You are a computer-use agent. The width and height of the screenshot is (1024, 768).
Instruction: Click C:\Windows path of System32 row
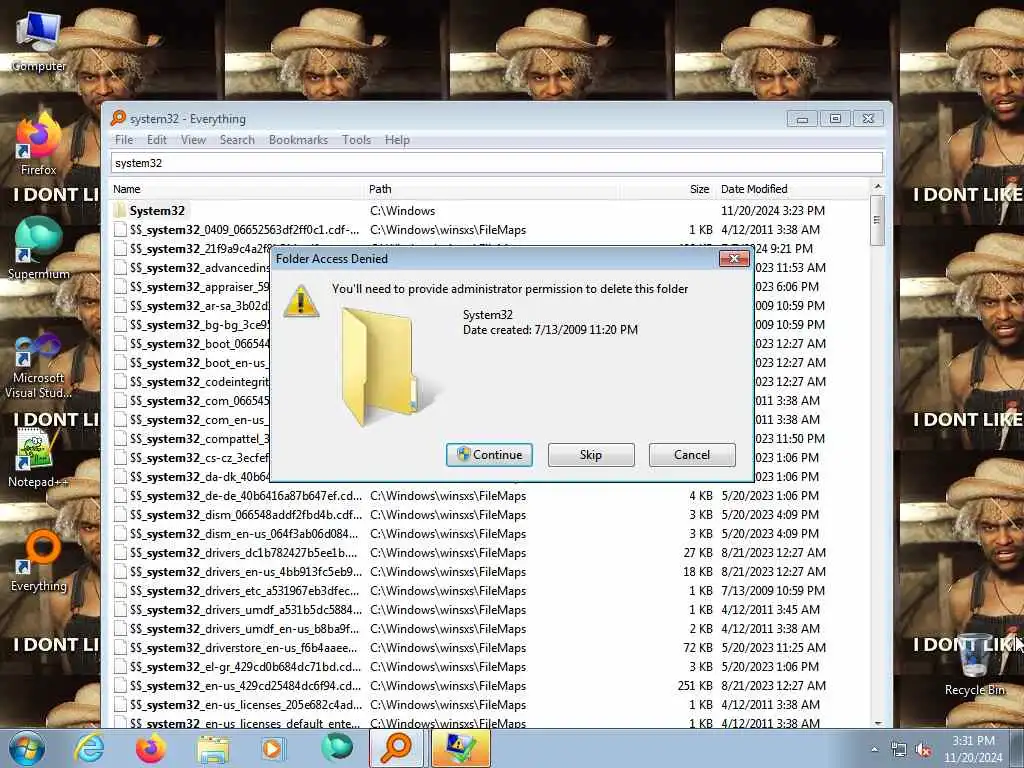click(x=402, y=210)
